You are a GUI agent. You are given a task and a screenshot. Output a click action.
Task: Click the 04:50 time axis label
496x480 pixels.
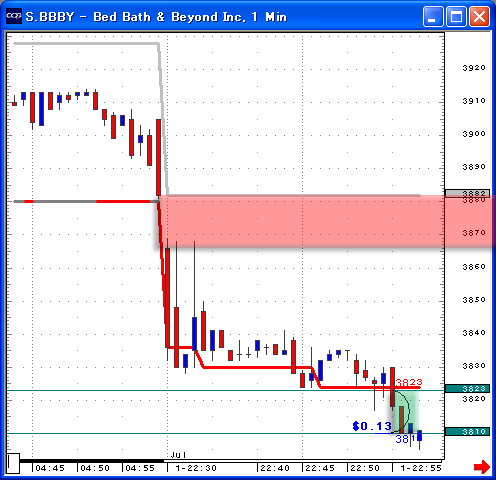pos(95,468)
